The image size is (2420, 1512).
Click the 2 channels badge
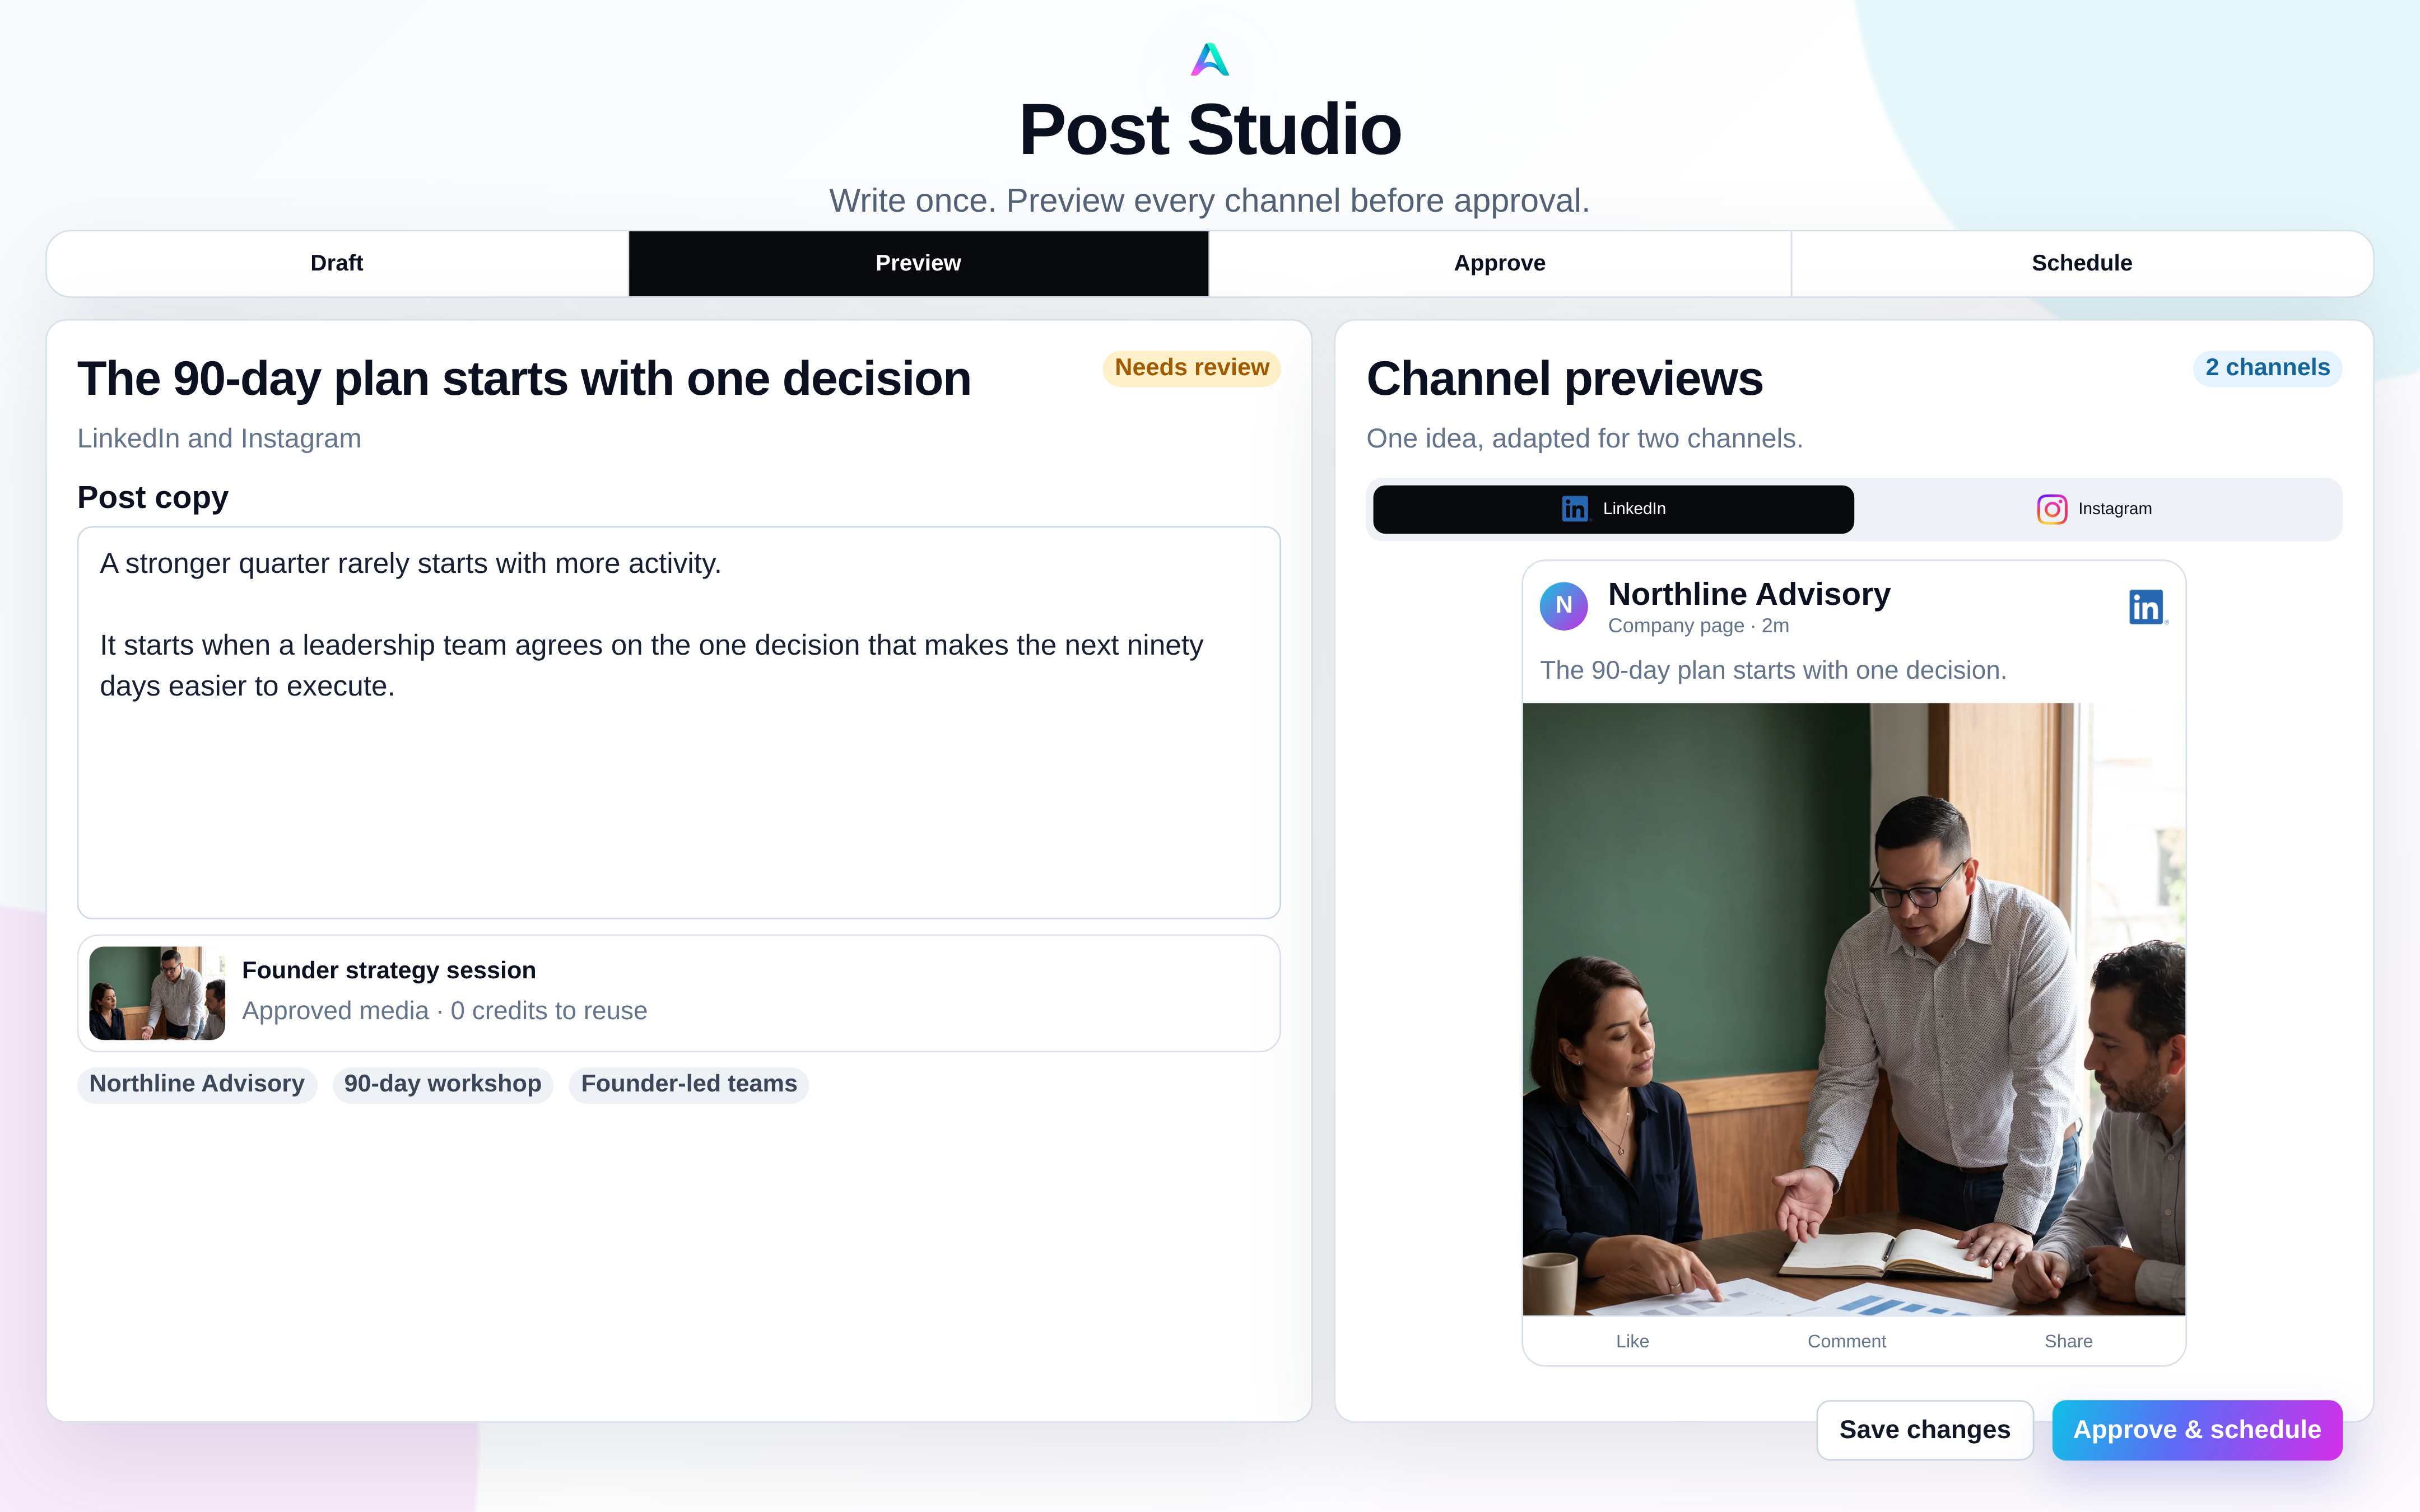2267,368
